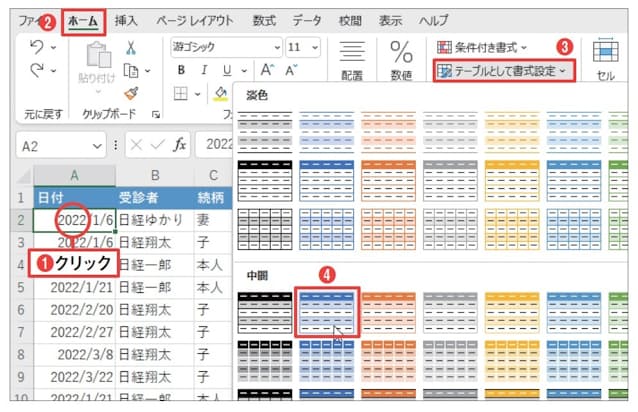Viewport: 638px width, 412px height.
Task: Open the 数式 ribbon tab
Action: click(264, 20)
